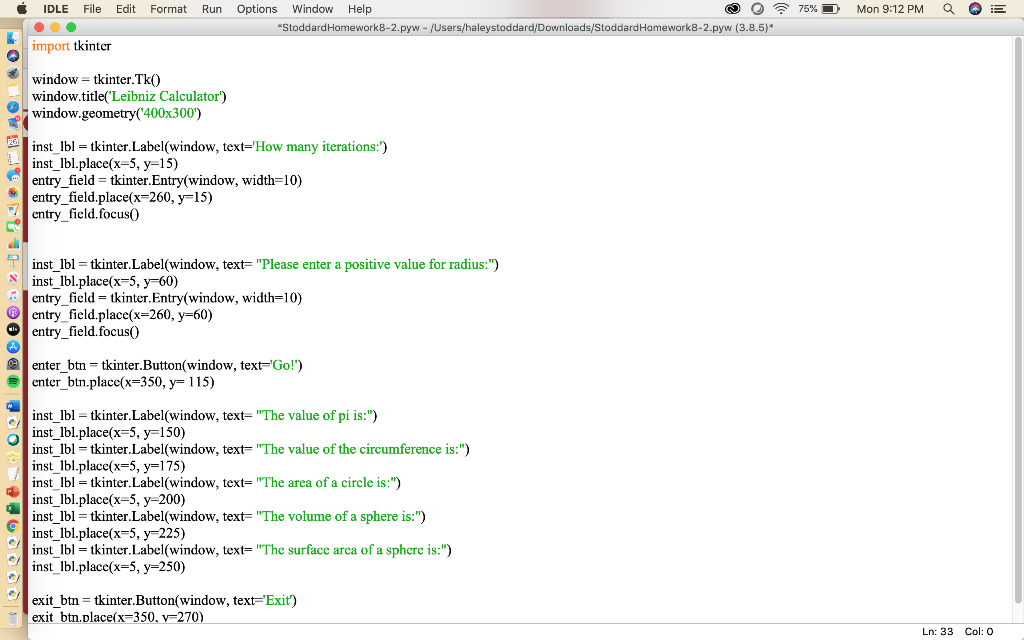The width and height of the screenshot is (1024, 640).
Task: Click the battery indicator showing 75%
Action: point(828,9)
